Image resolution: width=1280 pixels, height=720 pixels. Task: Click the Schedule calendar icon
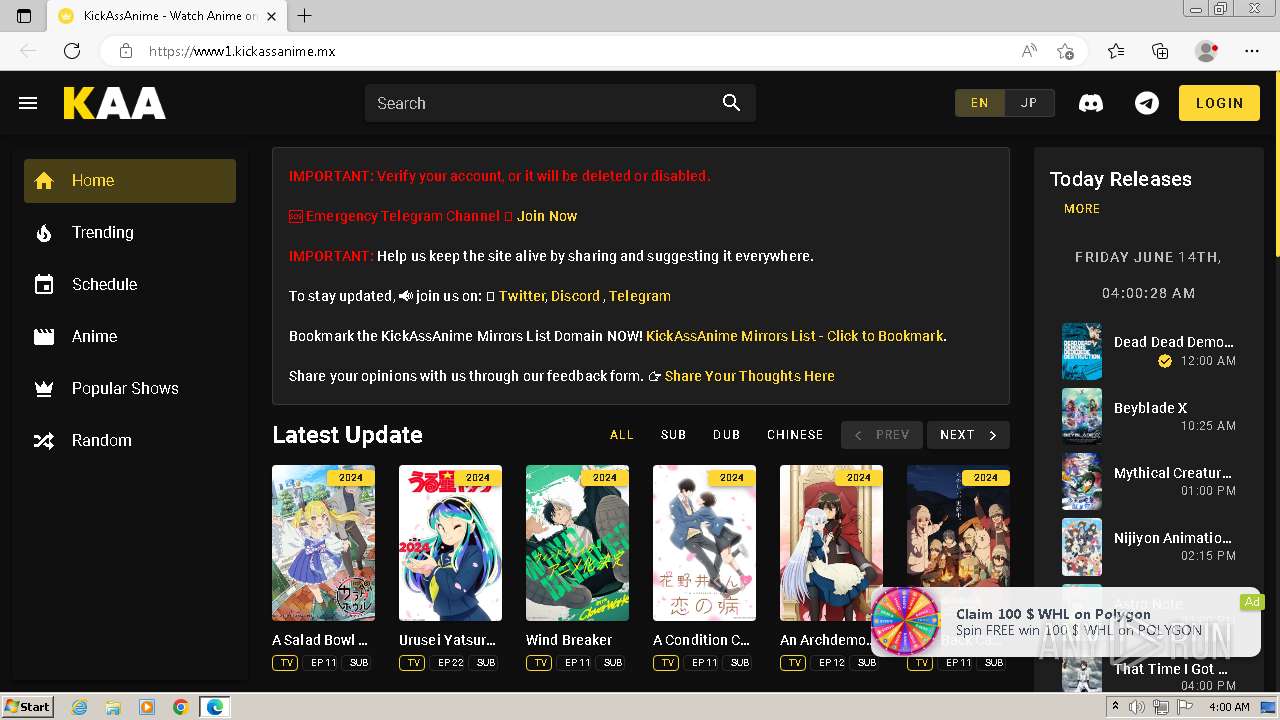pos(44,285)
